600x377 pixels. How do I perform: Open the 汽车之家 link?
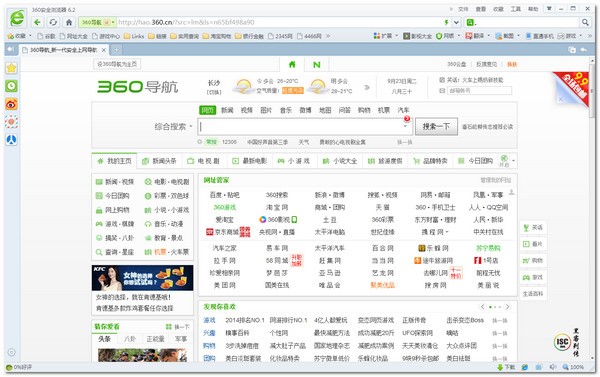225,248
